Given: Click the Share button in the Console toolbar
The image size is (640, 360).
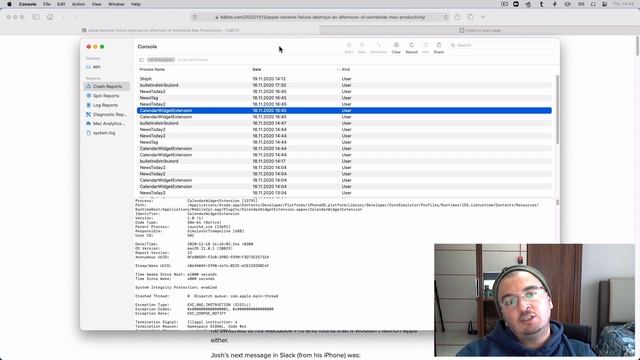Looking at the screenshot, I should tap(439, 48).
